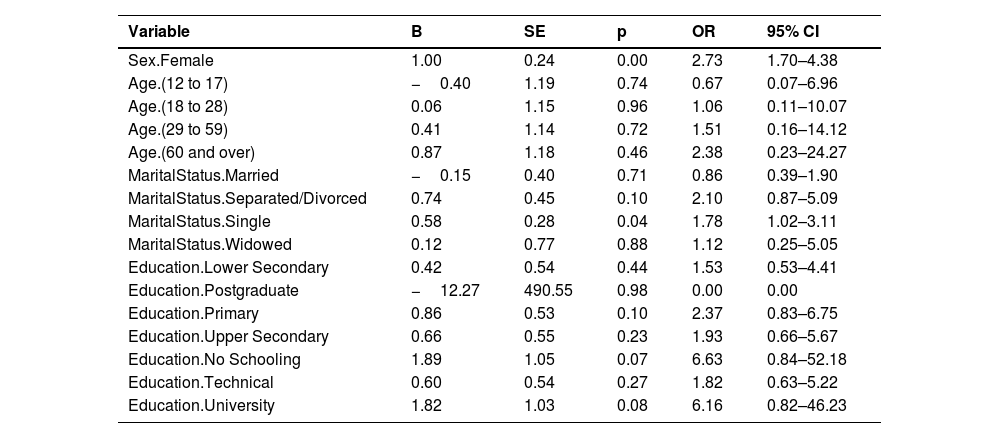Select the B column header
The height and width of the screenshot is (438, 1000).
[x=416, y=31]
